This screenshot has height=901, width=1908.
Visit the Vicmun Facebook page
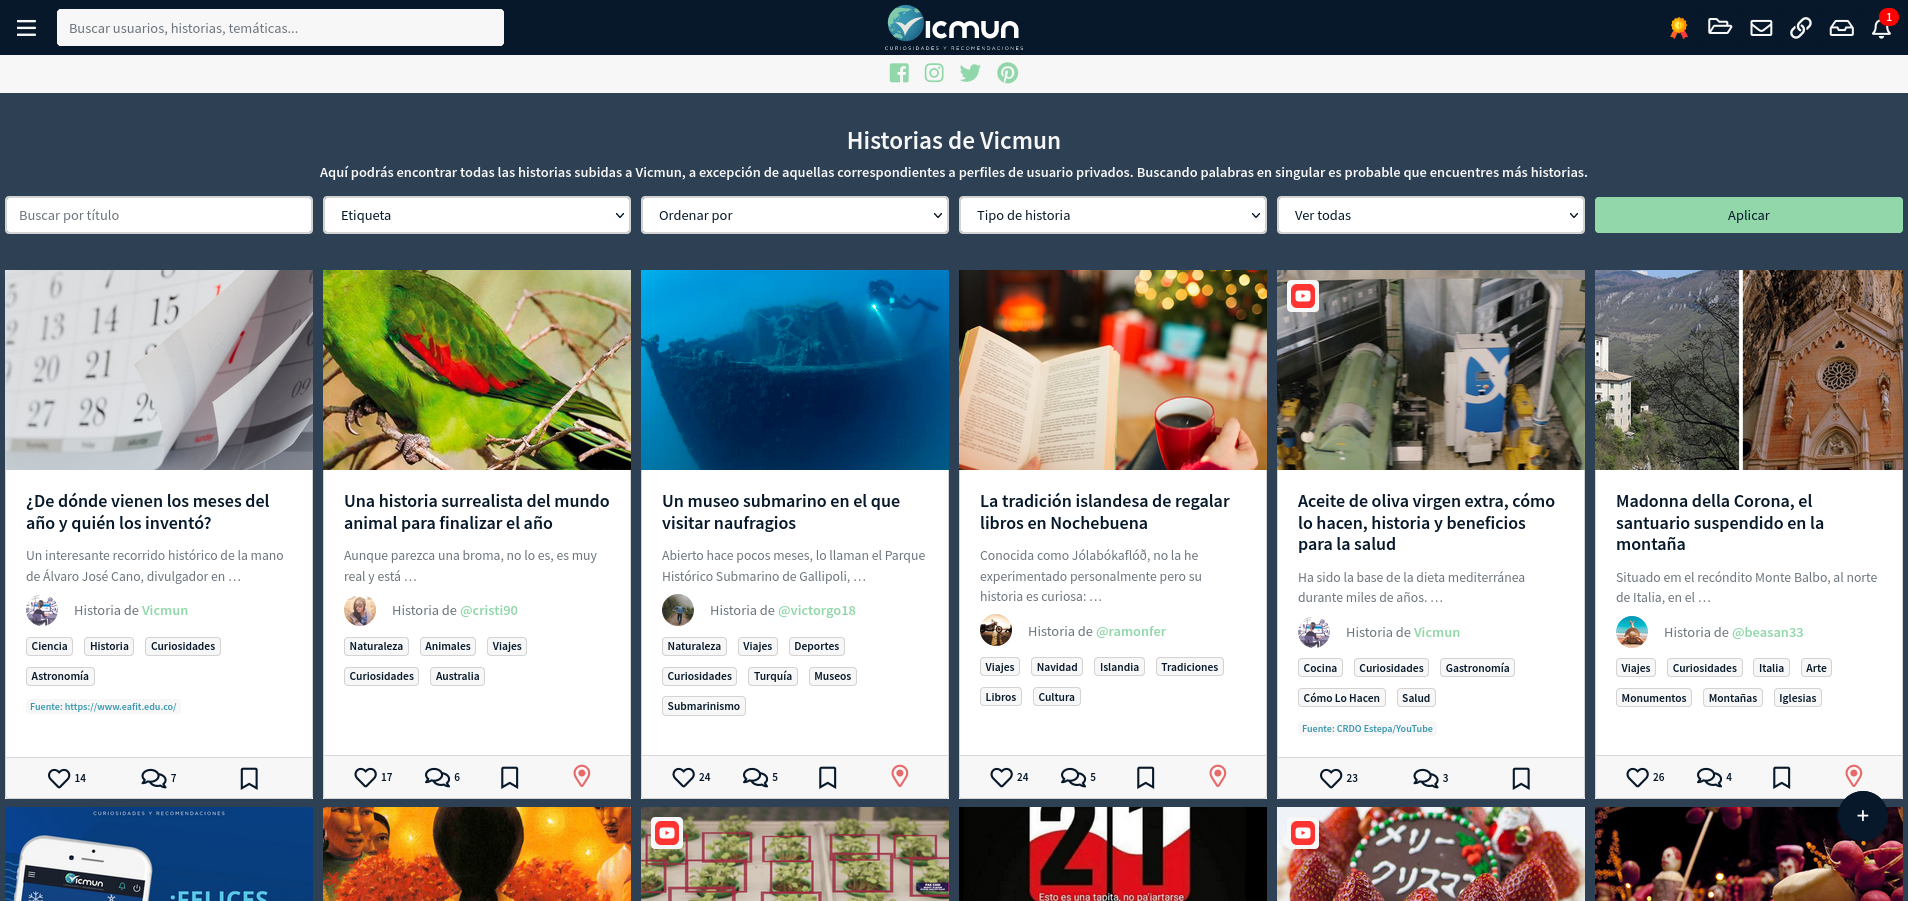899,73
